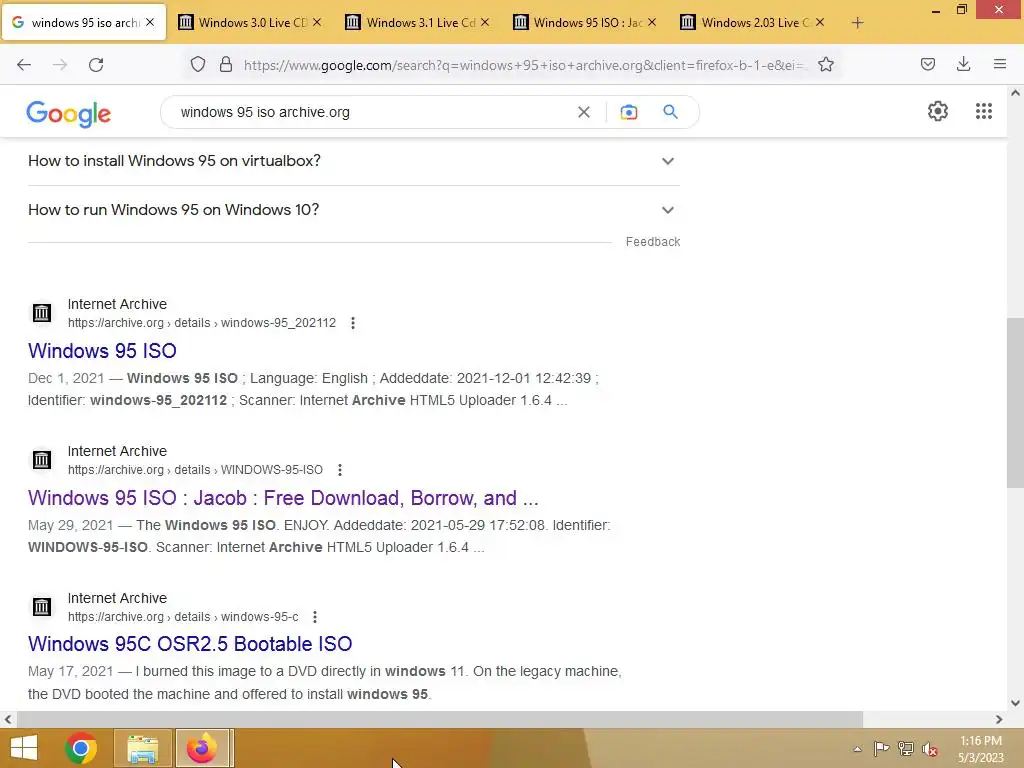Open 'Windows 95 ISO : Jacob : Free Download' link

[x=283, y=498]
